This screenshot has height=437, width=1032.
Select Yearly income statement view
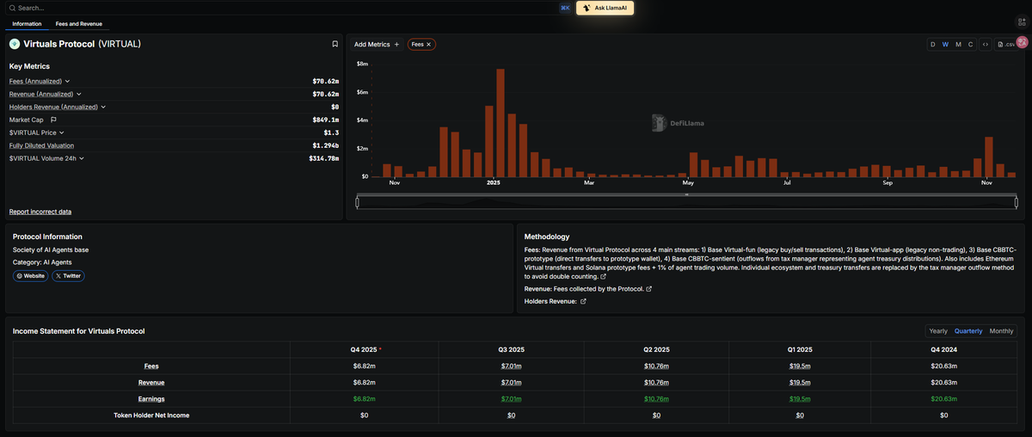pos(938,331)
